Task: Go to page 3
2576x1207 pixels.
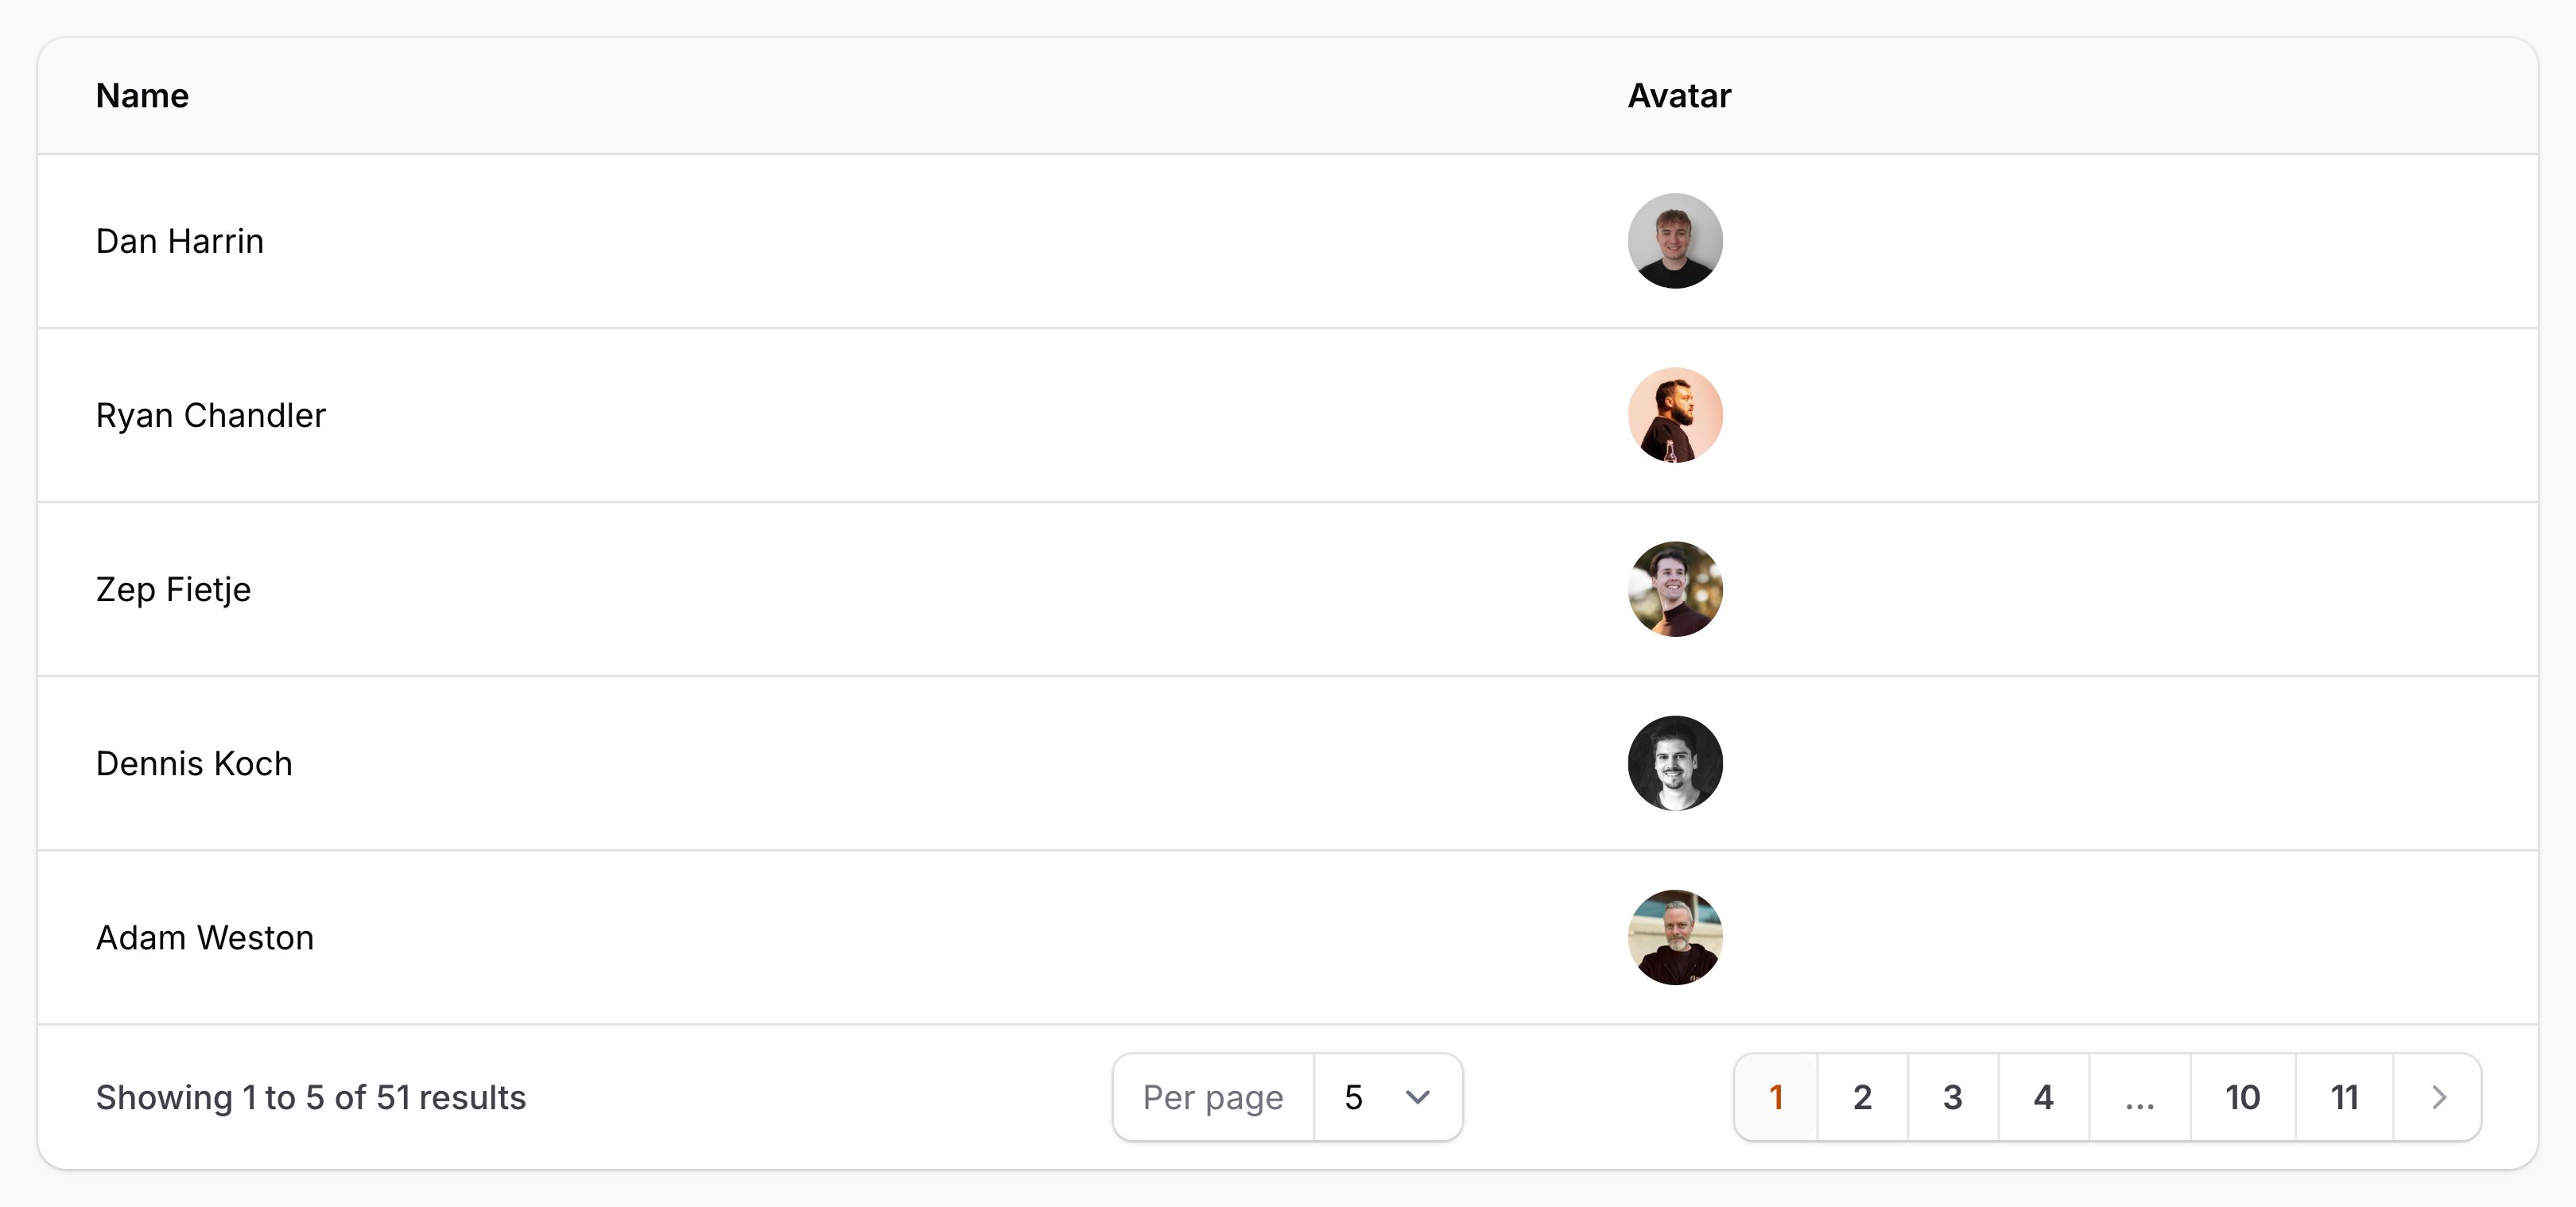Action: 1952,1097
